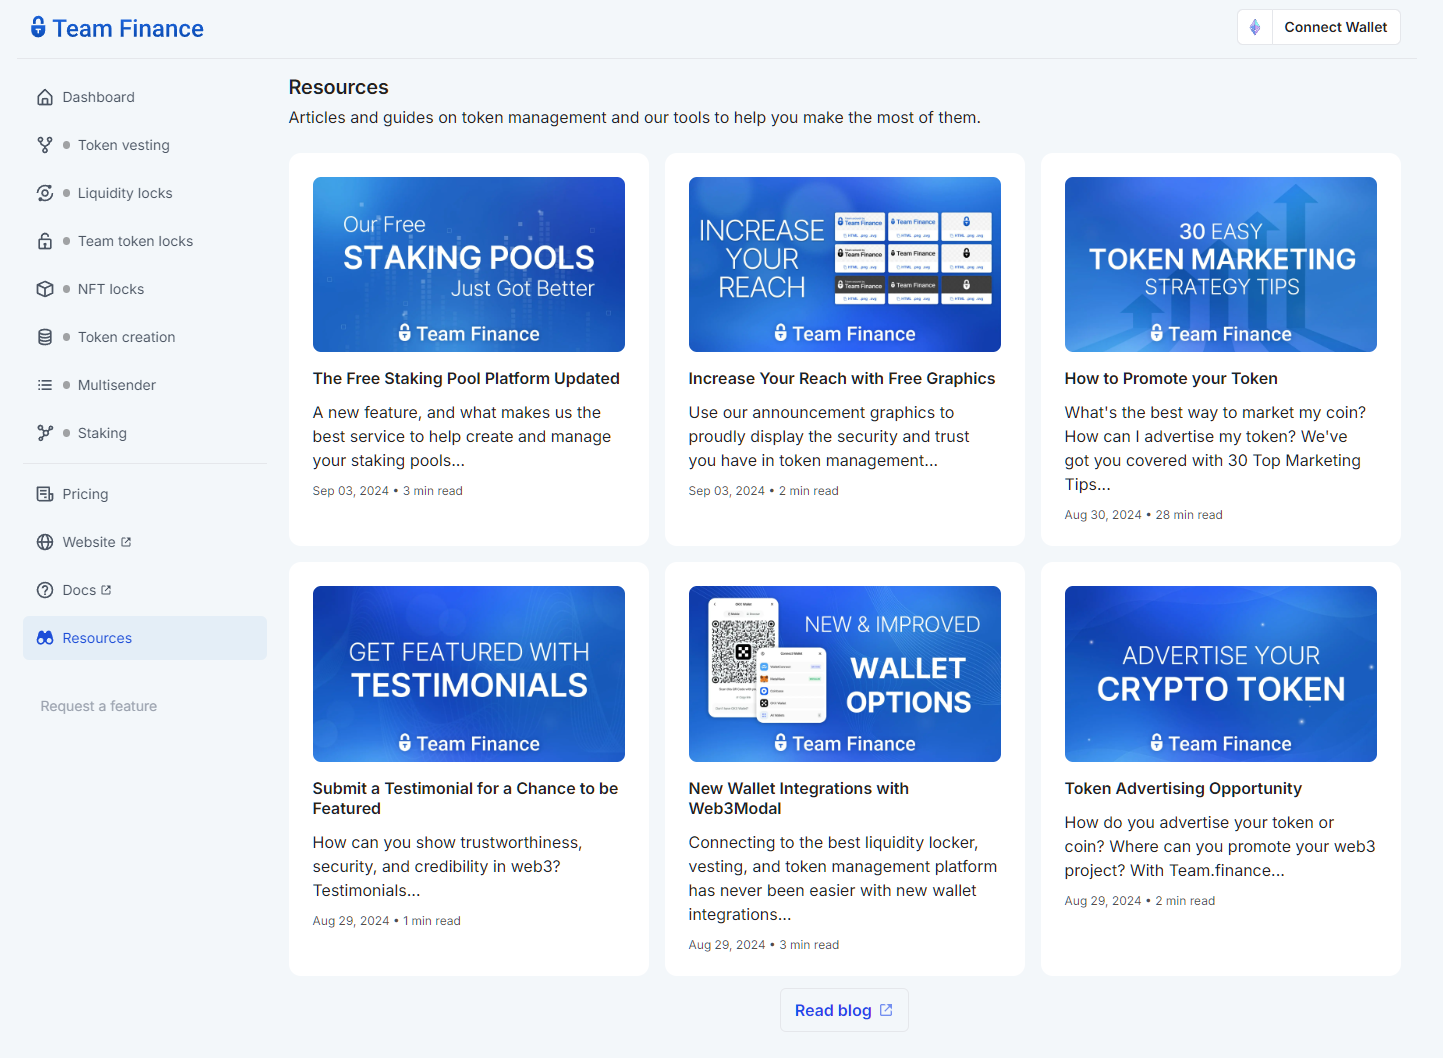
Task: Open the Resources binoculars icon
Action: tap(45, 638)
